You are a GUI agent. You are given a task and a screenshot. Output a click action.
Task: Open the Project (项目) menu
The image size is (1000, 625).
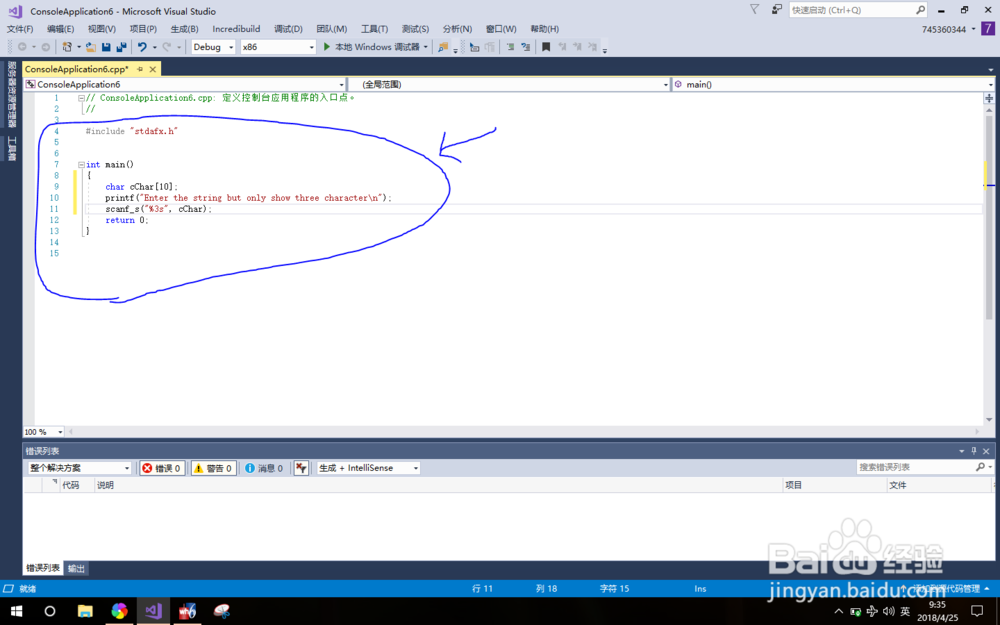(143, 29)
